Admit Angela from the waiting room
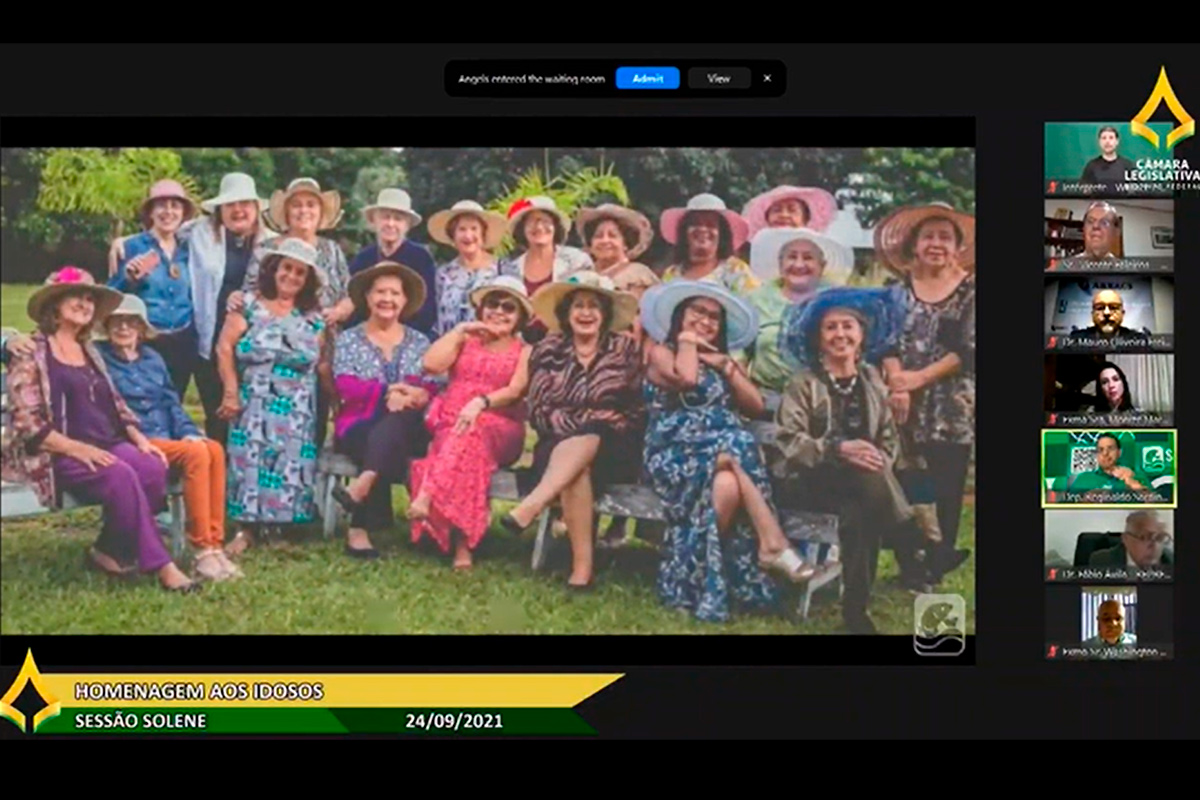This screenshot has height=800, width=1200. coord(647,78)
